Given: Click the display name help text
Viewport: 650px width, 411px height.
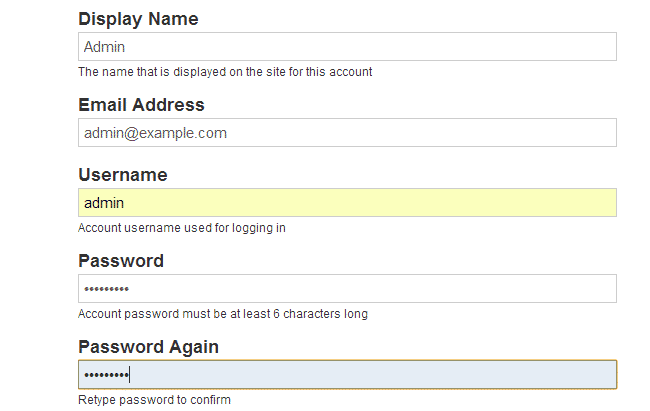Looking at the screenshot, I should click(225, 72).
